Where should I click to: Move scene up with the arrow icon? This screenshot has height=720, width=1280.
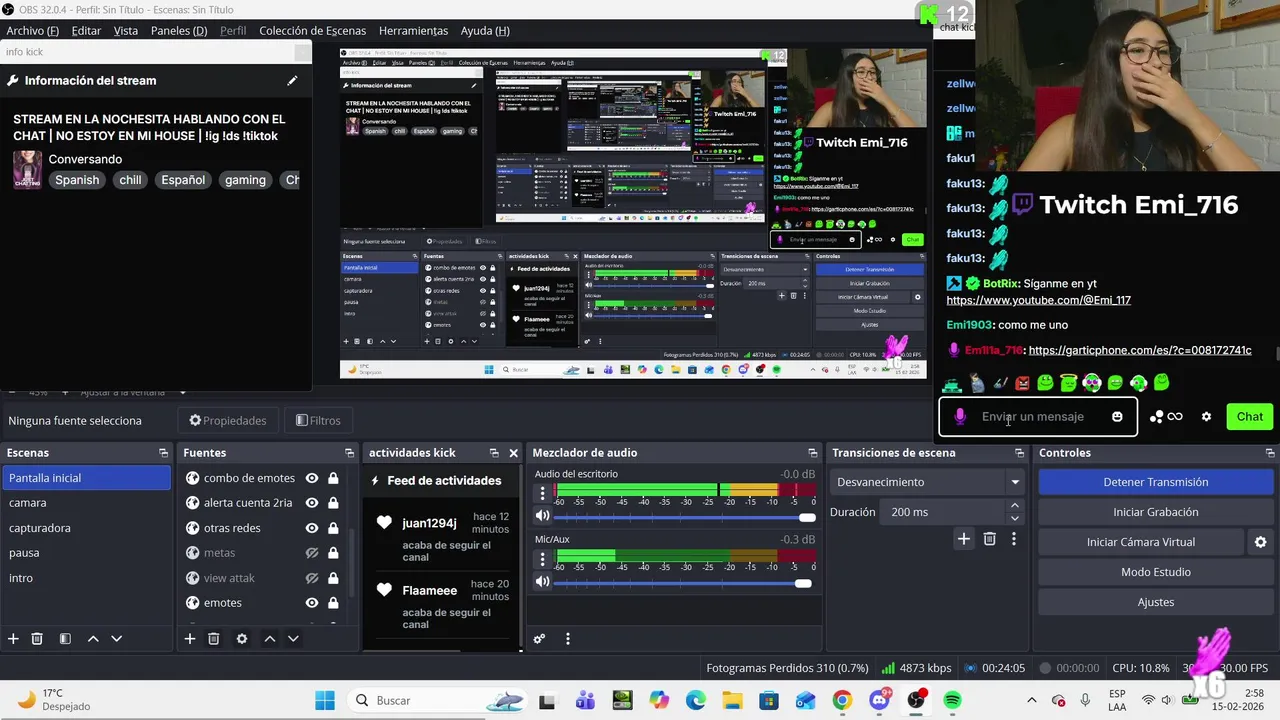click(93, 638)
